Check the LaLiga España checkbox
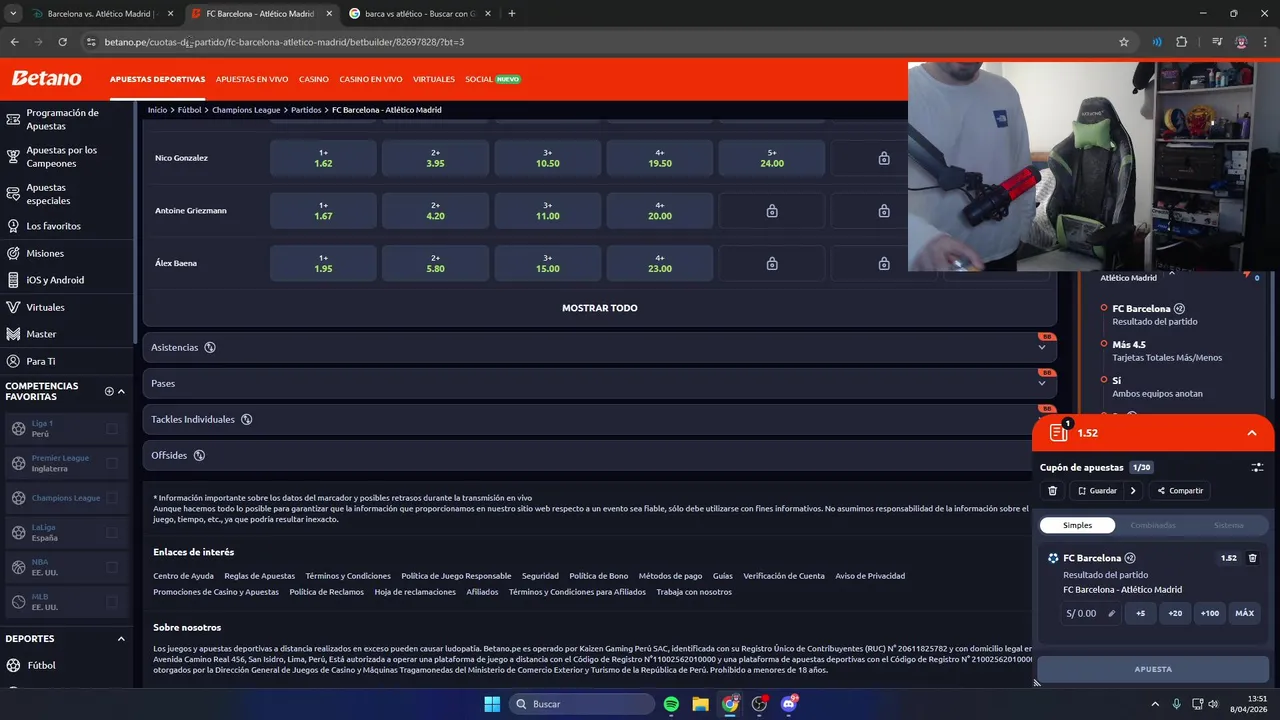 click(112, 532)
